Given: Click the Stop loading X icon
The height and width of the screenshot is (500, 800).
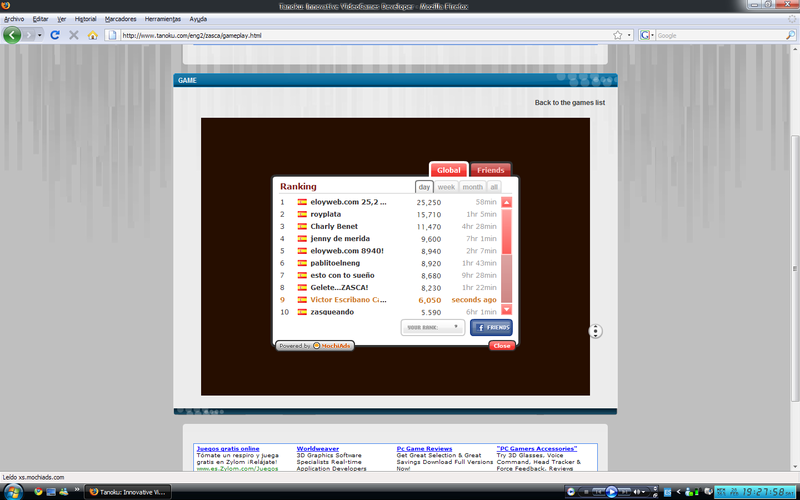Looking at the screenshot, I should click(74, 35).
